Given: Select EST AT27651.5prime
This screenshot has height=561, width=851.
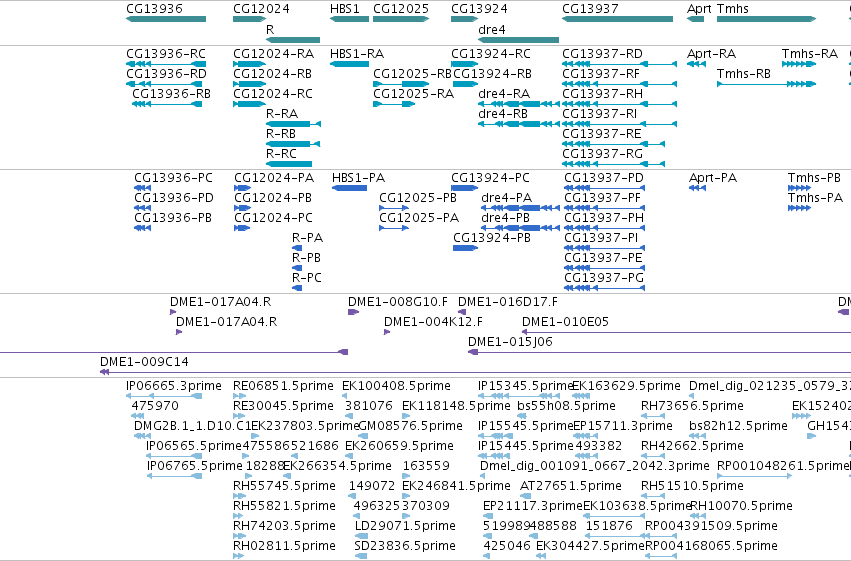Looking at the screenshot, I should (526, 496).
